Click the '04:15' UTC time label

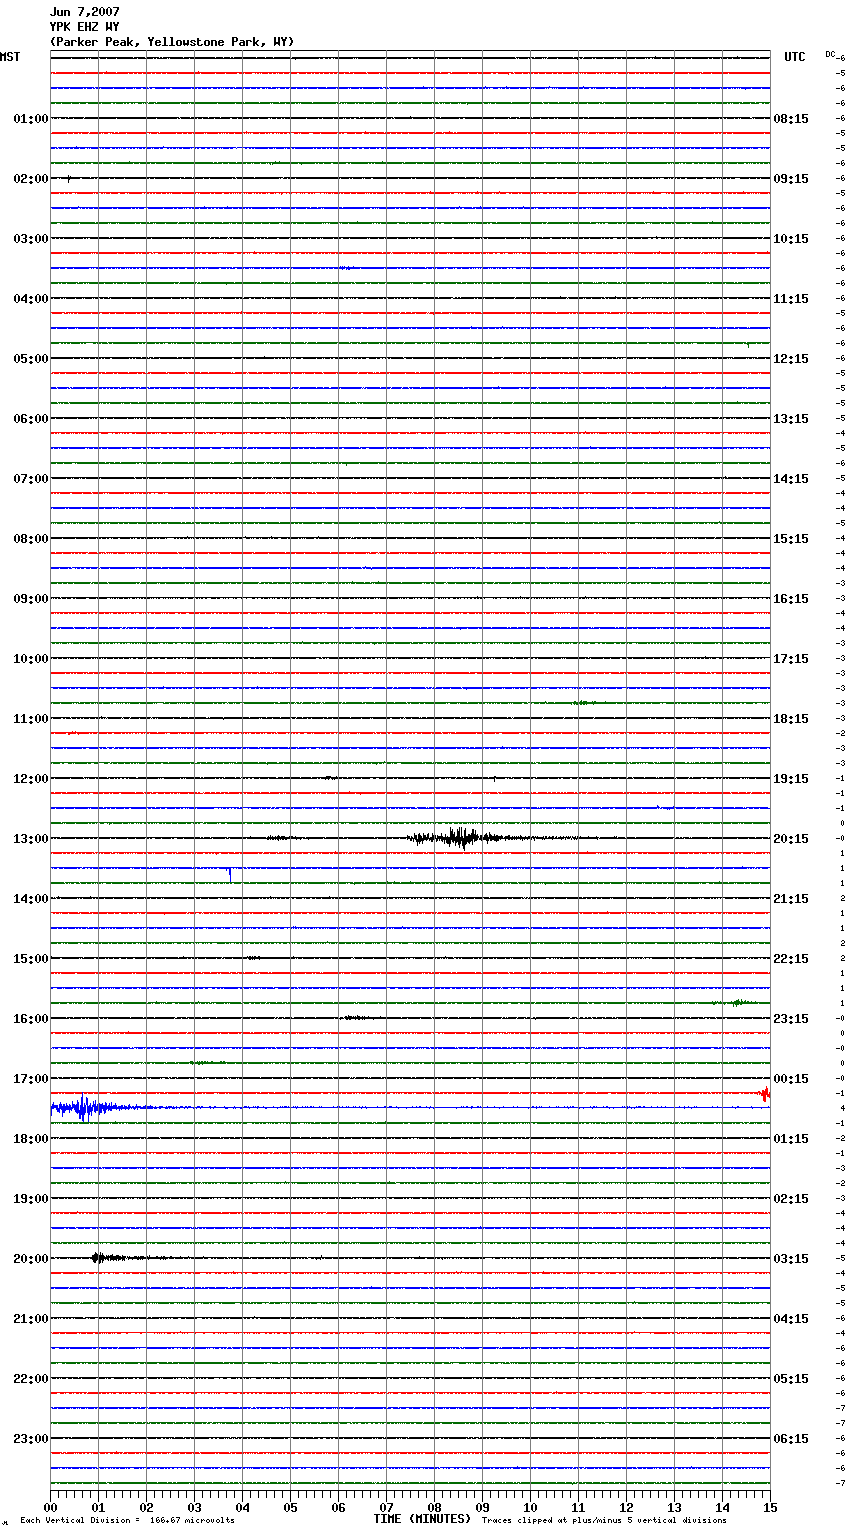coord(791,1319)
